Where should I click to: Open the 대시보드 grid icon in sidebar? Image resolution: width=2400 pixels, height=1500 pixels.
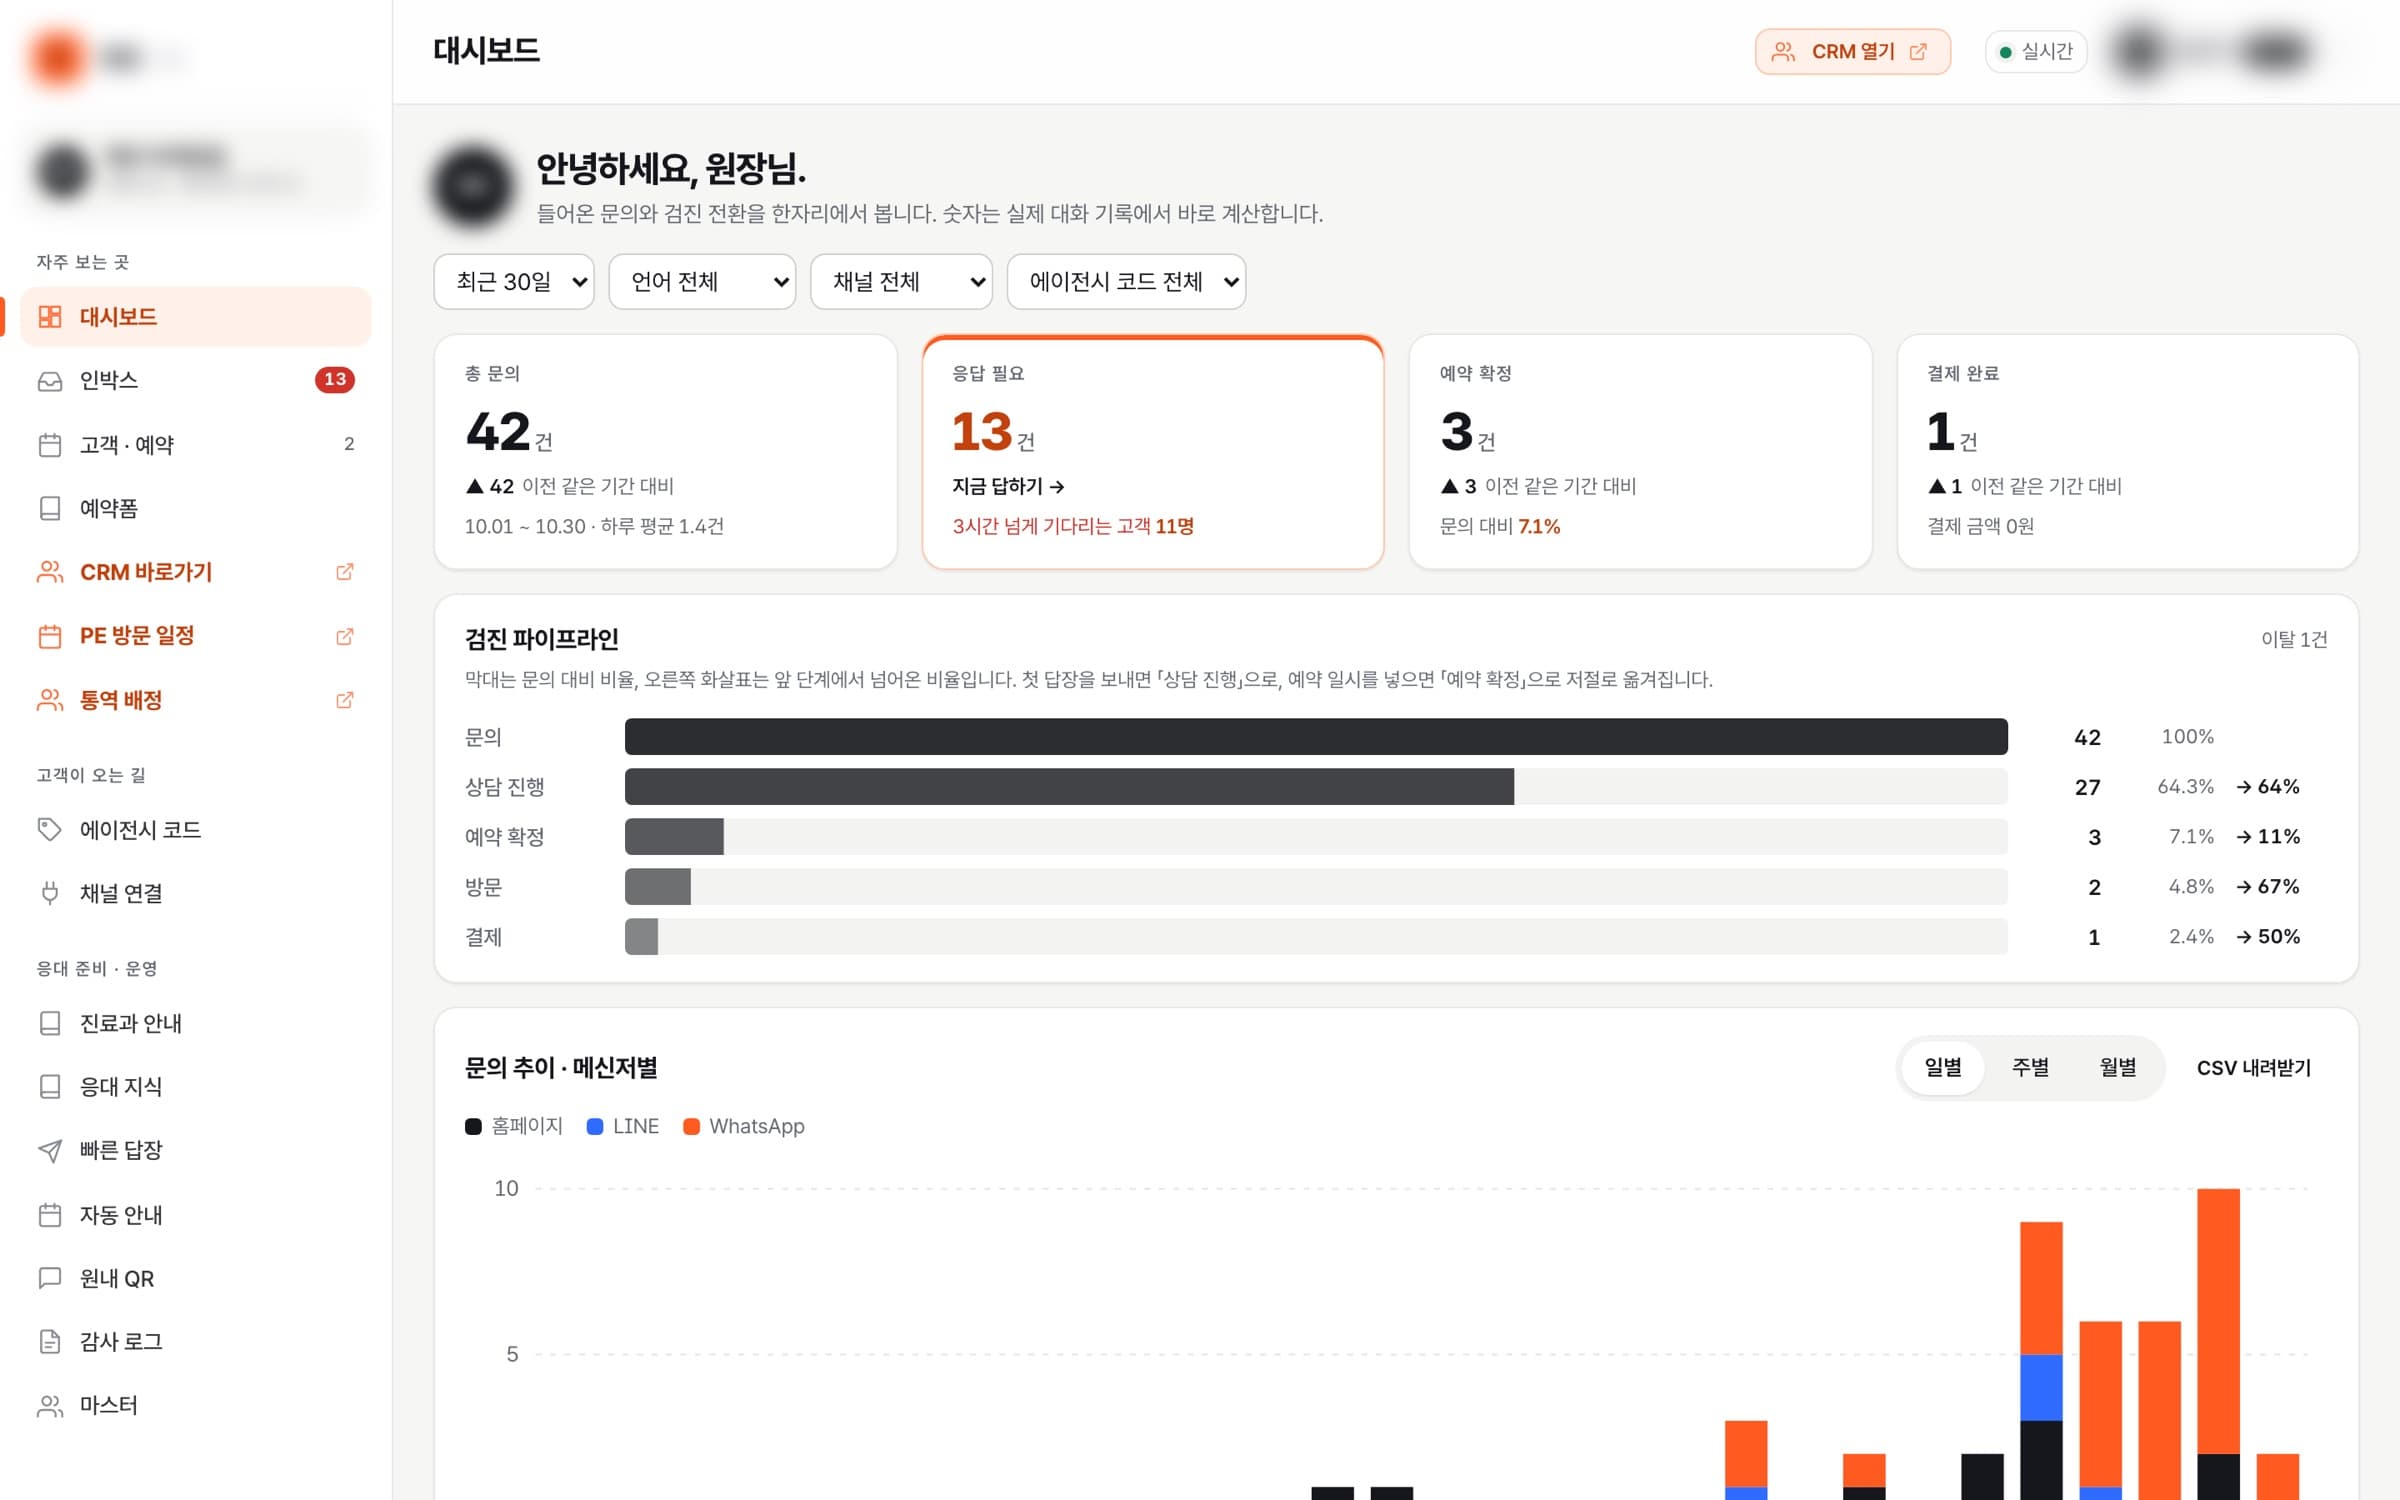pos(49,317)
